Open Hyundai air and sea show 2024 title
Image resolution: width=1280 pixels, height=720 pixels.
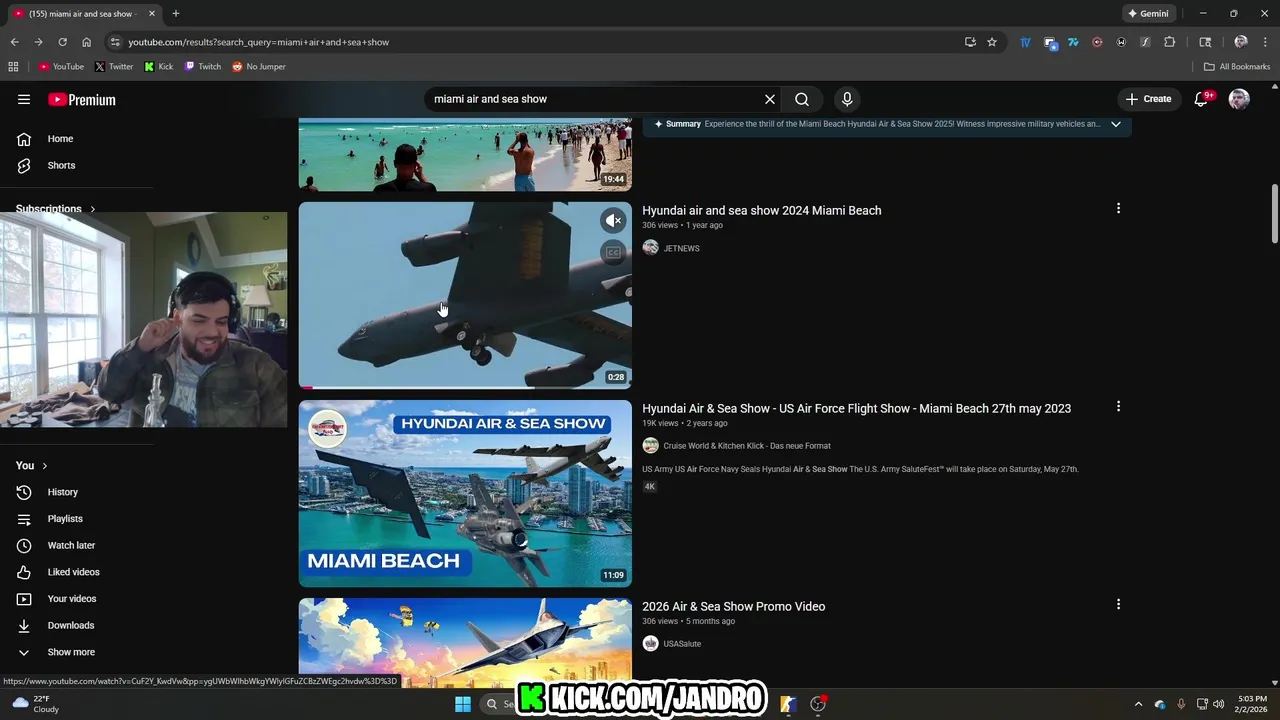[x=761, y=211]
